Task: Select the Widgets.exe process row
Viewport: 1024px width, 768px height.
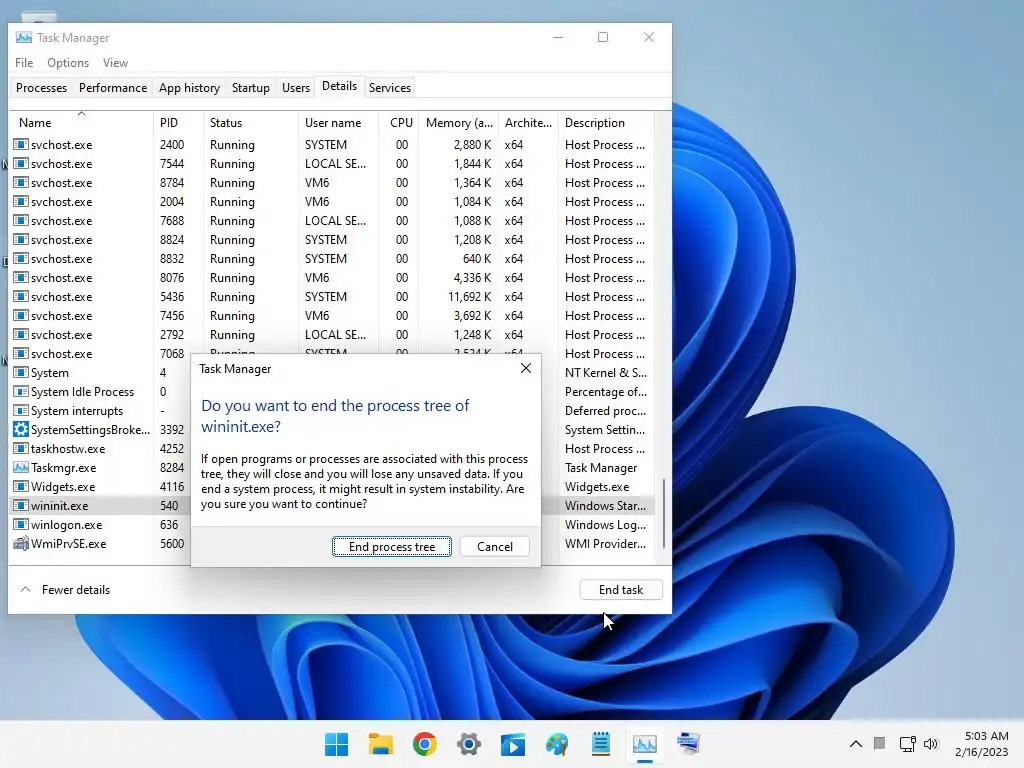Action: coord(101,487)
